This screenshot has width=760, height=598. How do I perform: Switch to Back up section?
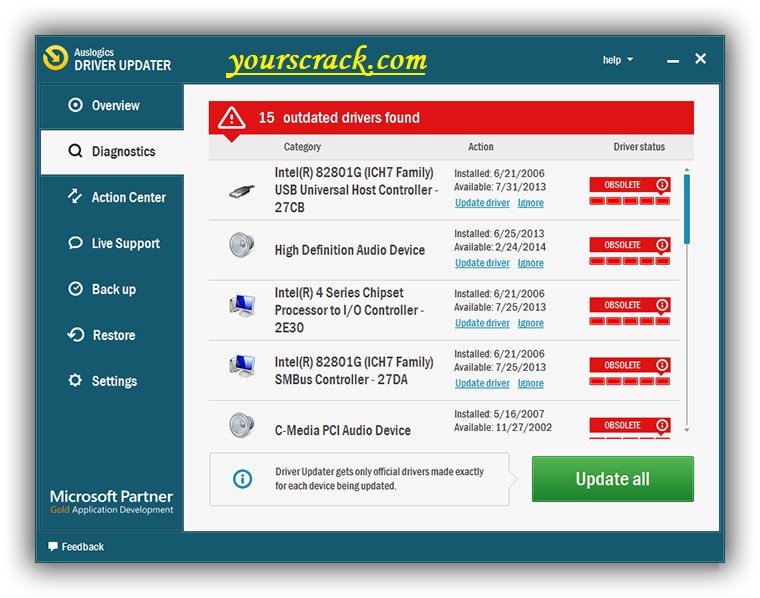tap(112, 289)
